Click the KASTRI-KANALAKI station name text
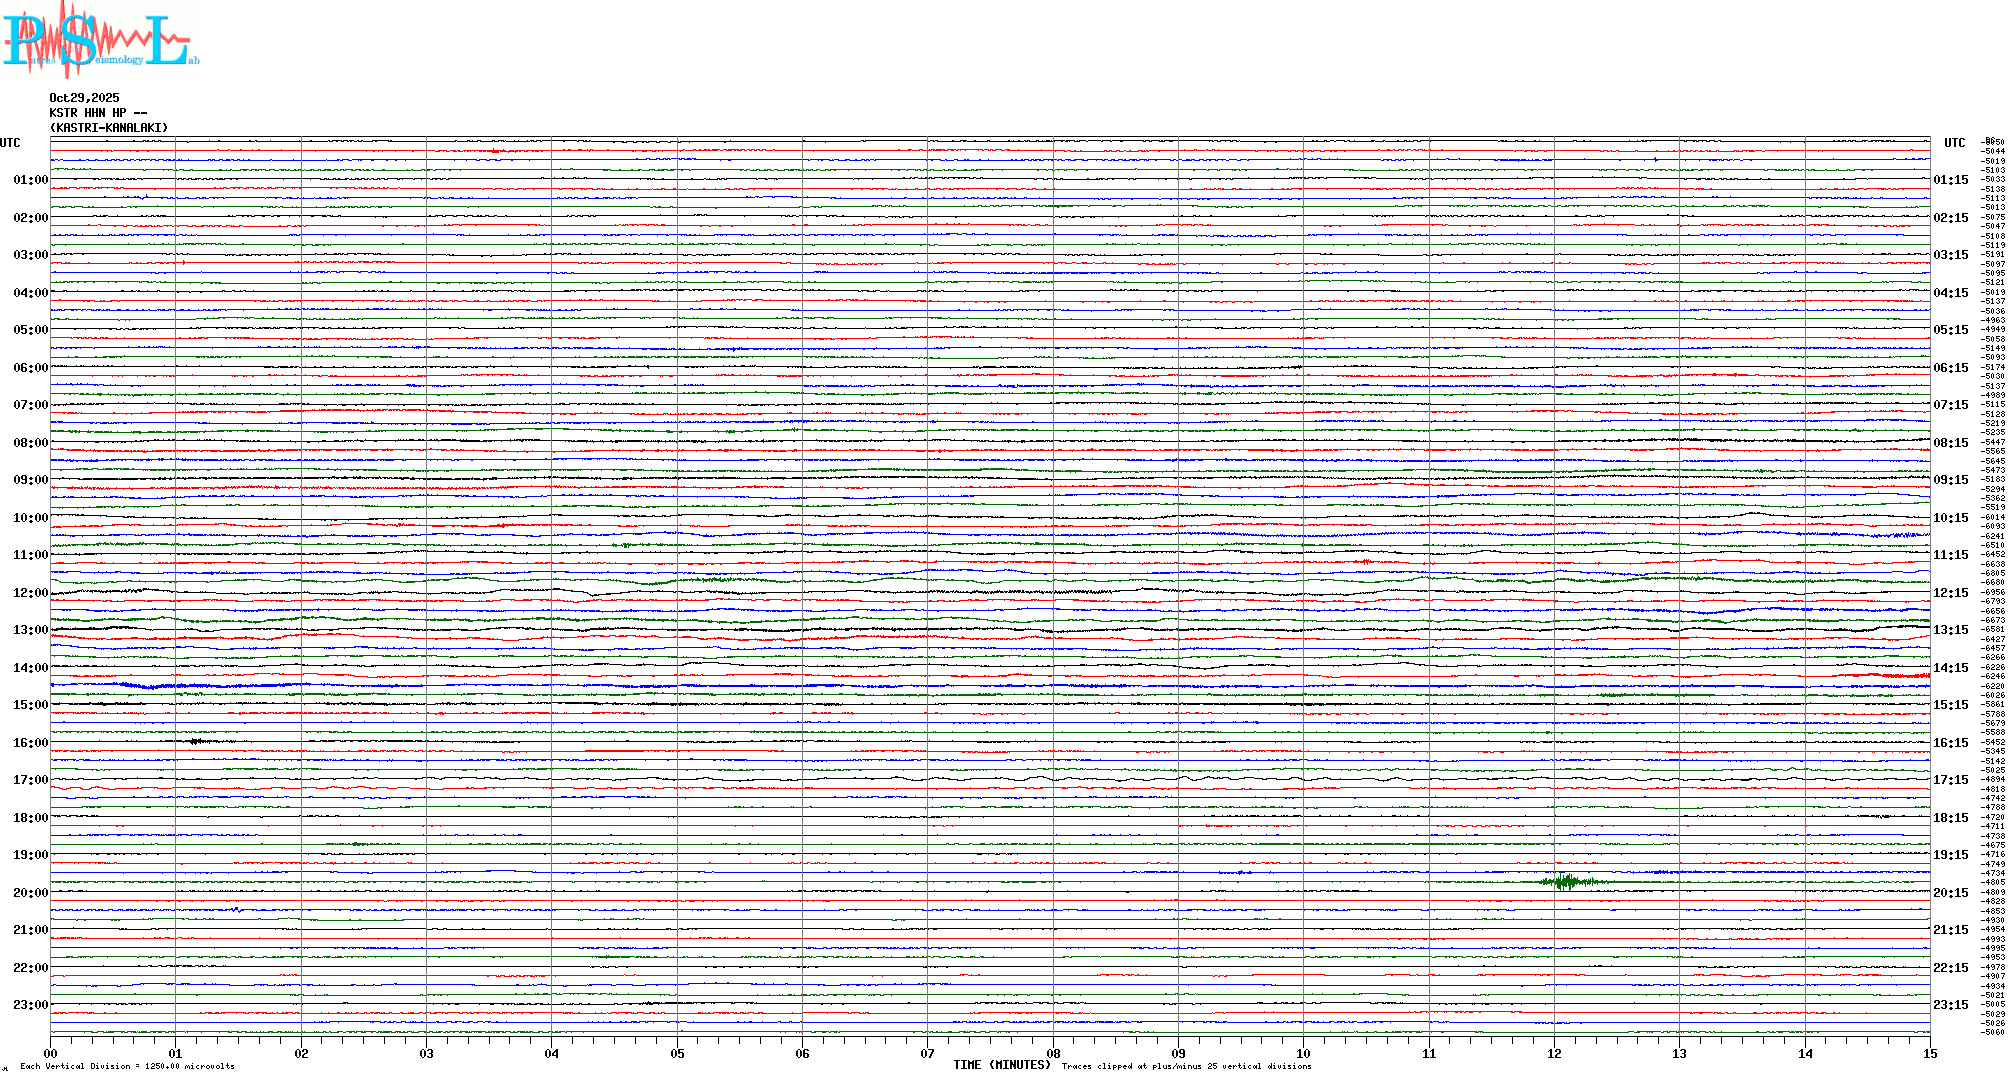The height and width of the screenshot is (1080, 2010). [x=109, y=128]
